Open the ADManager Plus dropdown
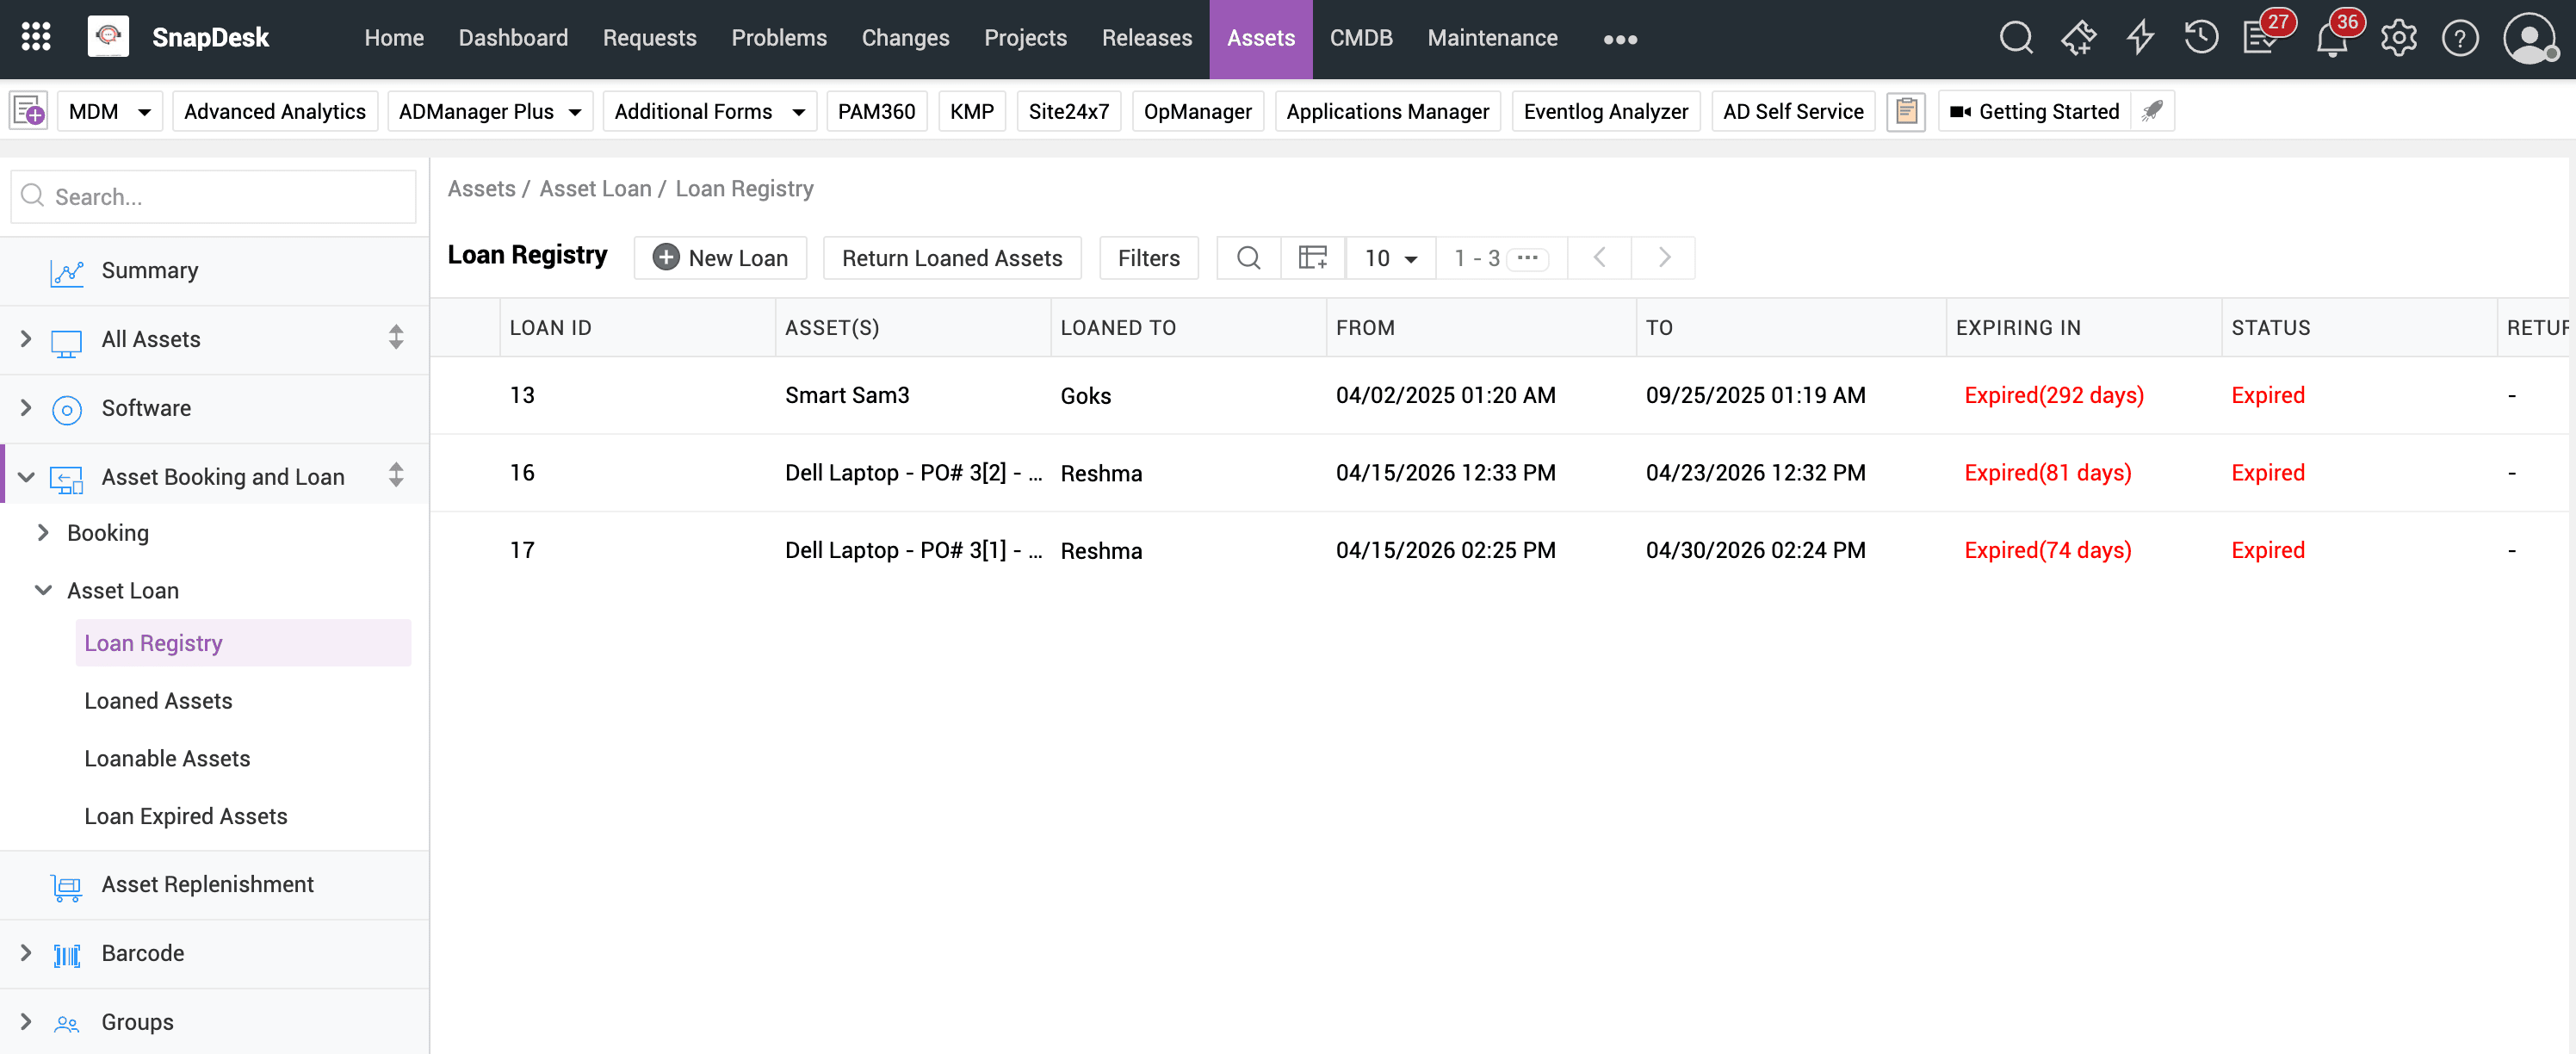Image resolution: width=2576 pixels, height=1054 pixels. (x=490, y=111)
